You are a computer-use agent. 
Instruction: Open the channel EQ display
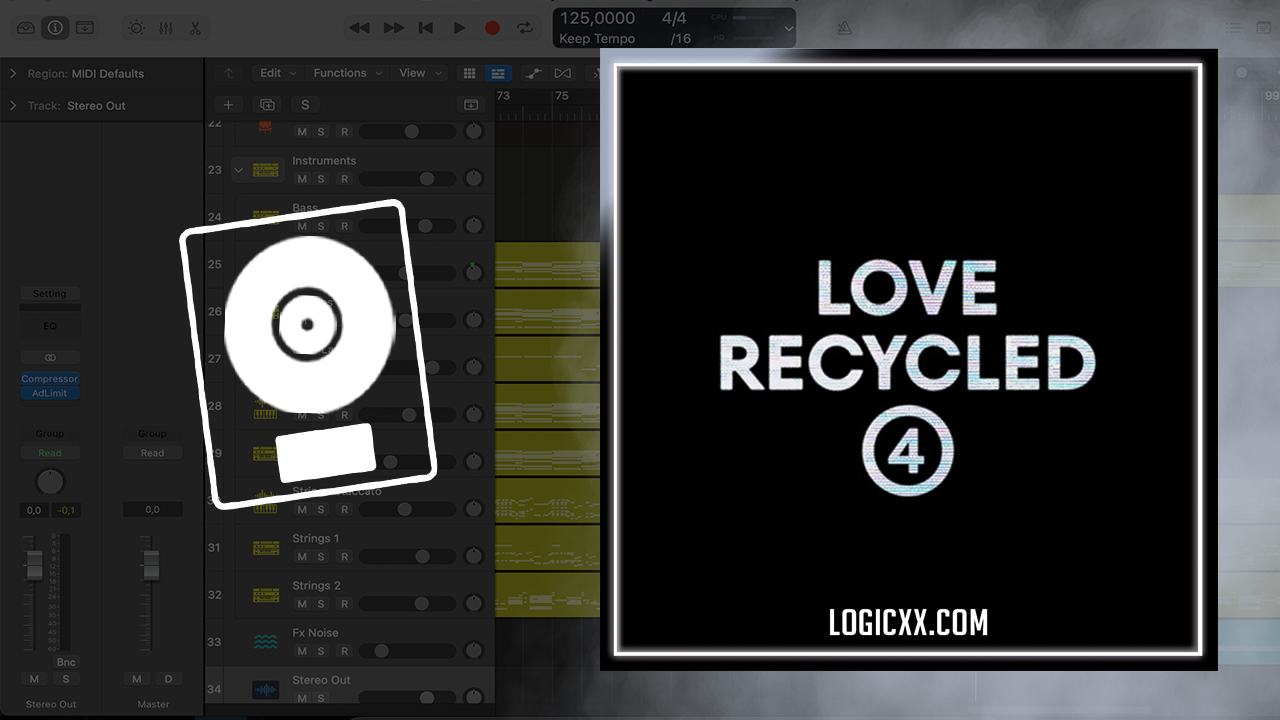pyautogui.click(x=50, y=326)
